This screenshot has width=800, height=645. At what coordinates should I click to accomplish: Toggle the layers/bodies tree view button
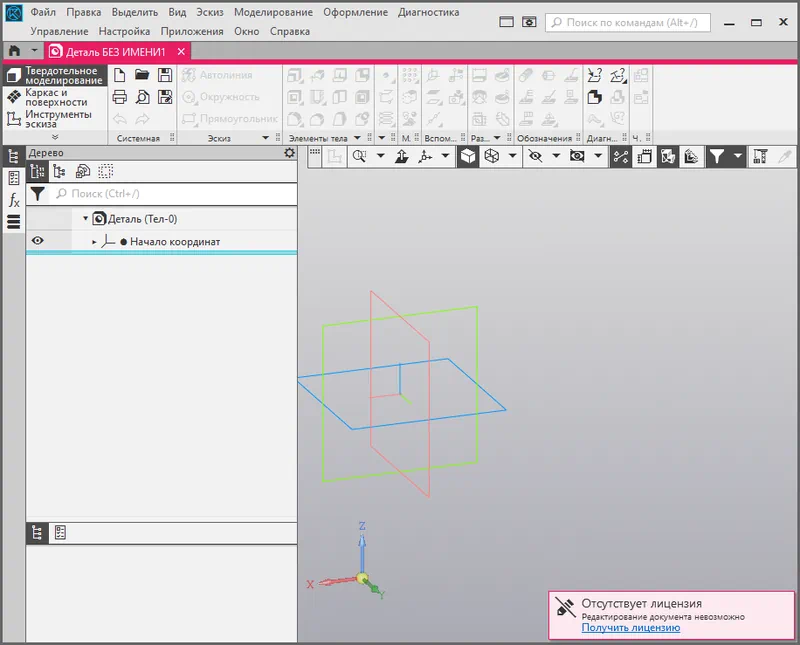click(x=83, y=171)
